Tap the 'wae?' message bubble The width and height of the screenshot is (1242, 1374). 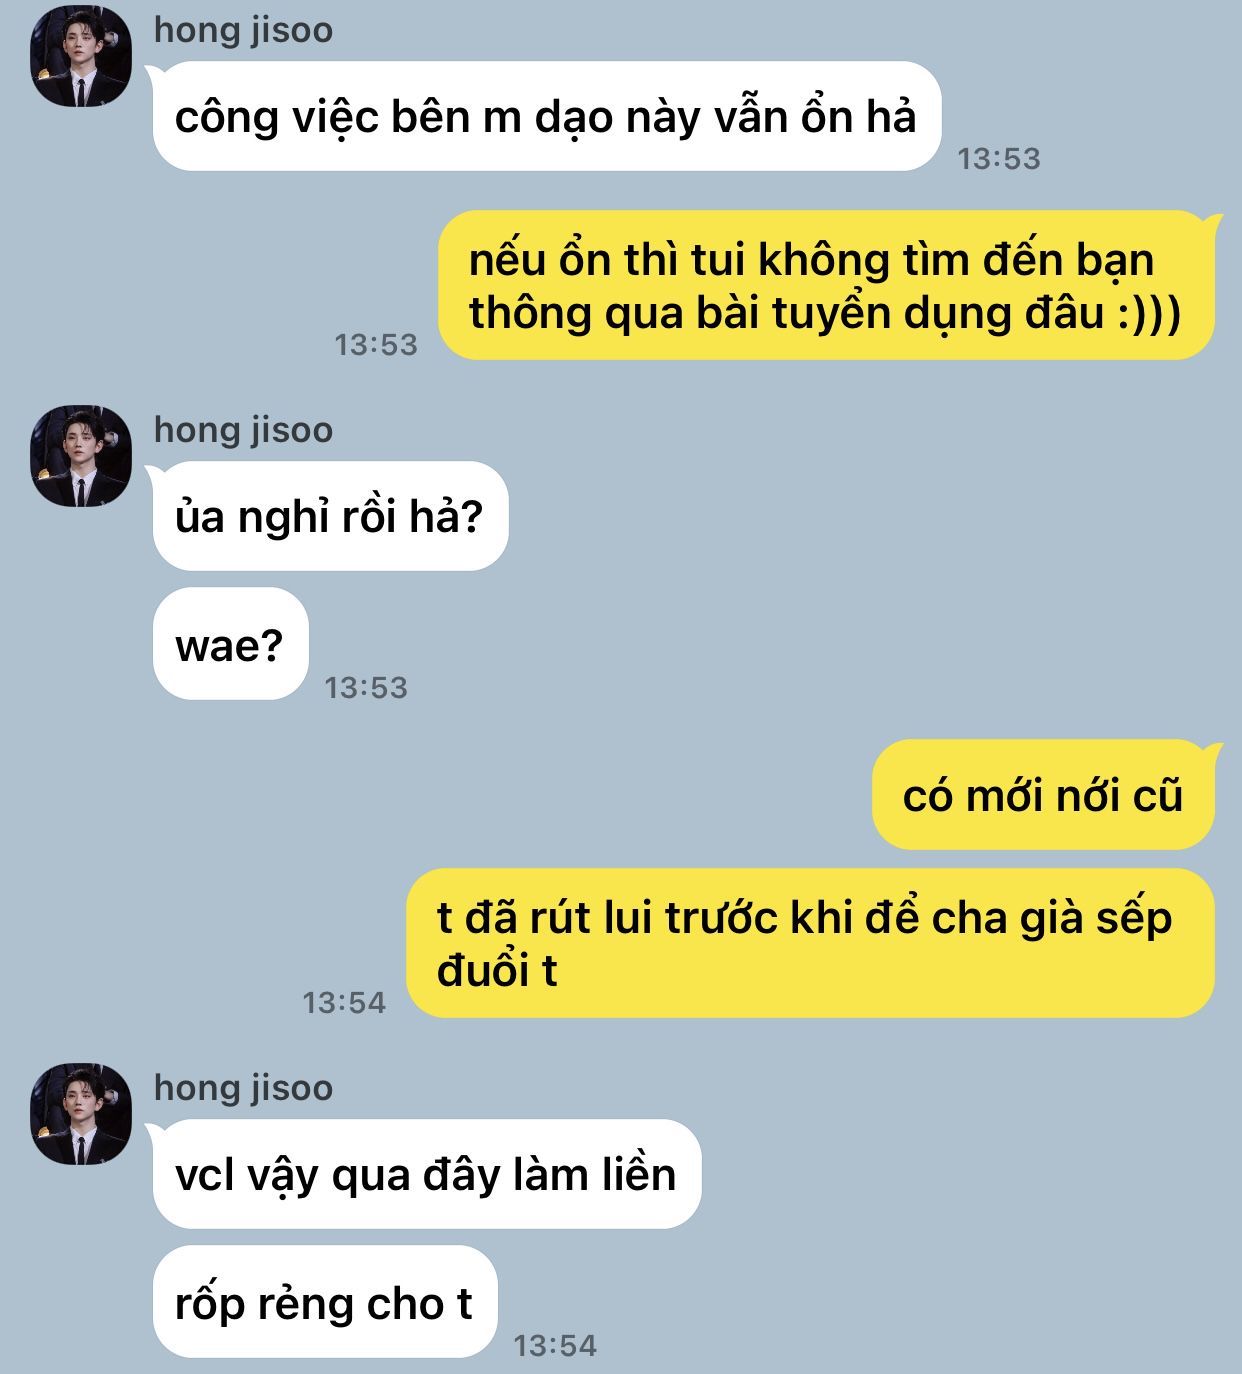tap(230, 644)
